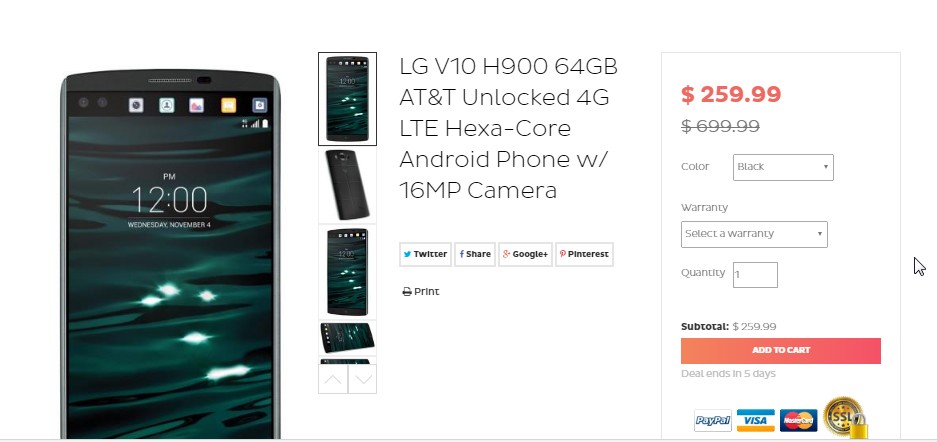This screenshot has width=937, height=442.
Task: Click the Facebook Share button
Action: coord(475,254)
